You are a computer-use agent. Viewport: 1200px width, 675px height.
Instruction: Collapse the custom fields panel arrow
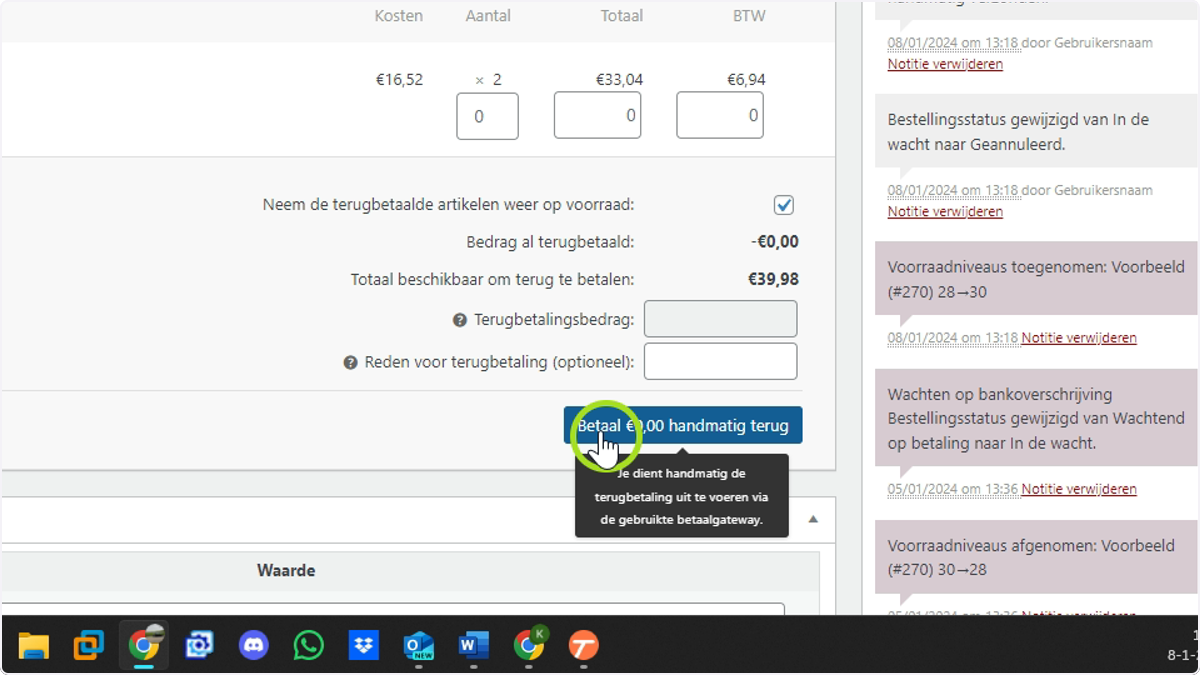point(813,520)
